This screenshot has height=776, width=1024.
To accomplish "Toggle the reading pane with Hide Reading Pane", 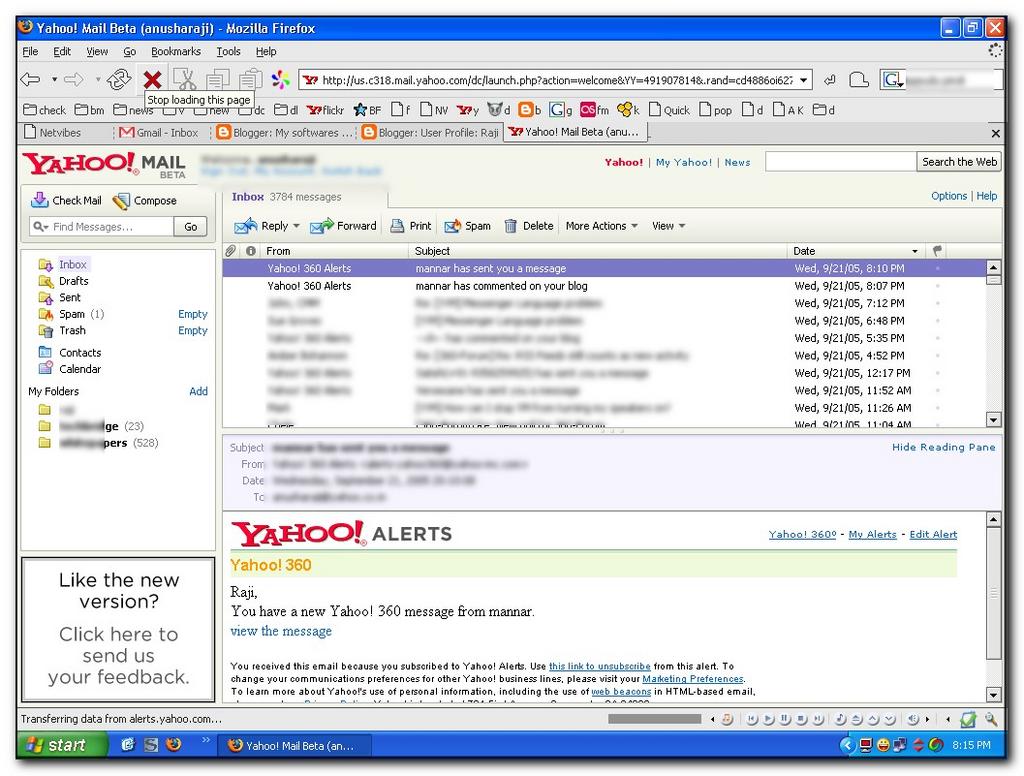I will (x=944, y=447).
